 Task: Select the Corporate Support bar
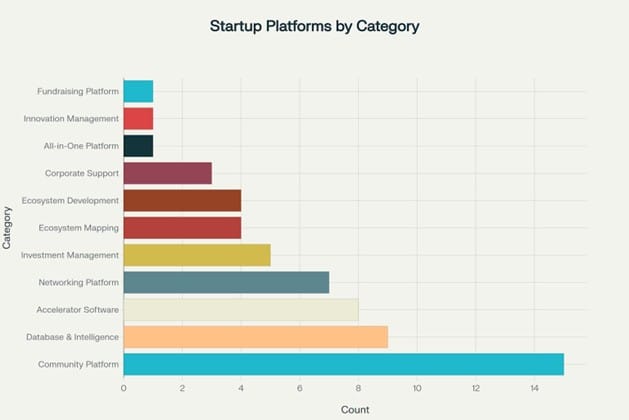point(168,173)
